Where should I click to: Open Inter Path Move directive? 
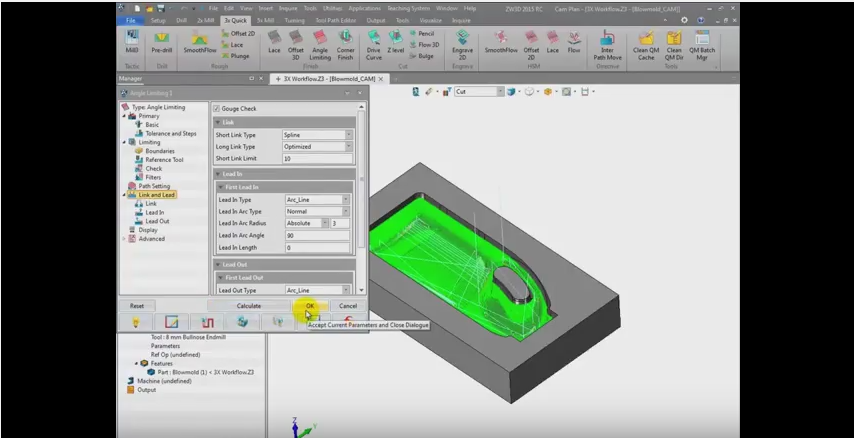[607, 45]
